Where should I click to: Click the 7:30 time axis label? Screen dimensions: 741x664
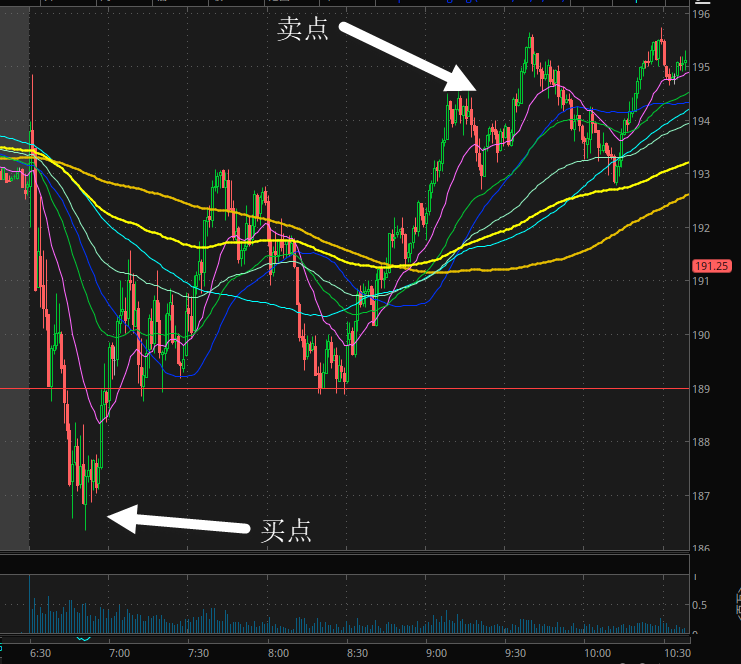(x=198, y=653)
